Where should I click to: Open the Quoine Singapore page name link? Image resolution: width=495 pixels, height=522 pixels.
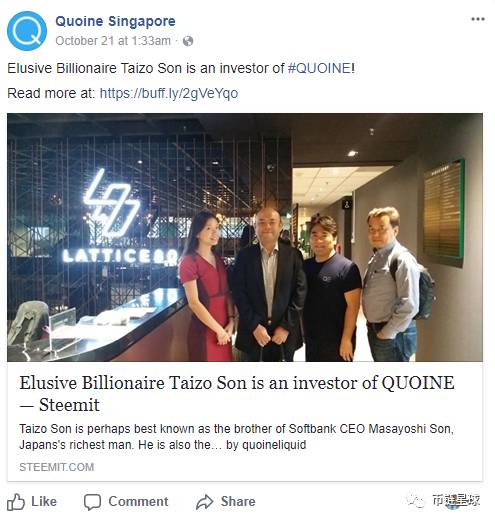tap(115, 21)
